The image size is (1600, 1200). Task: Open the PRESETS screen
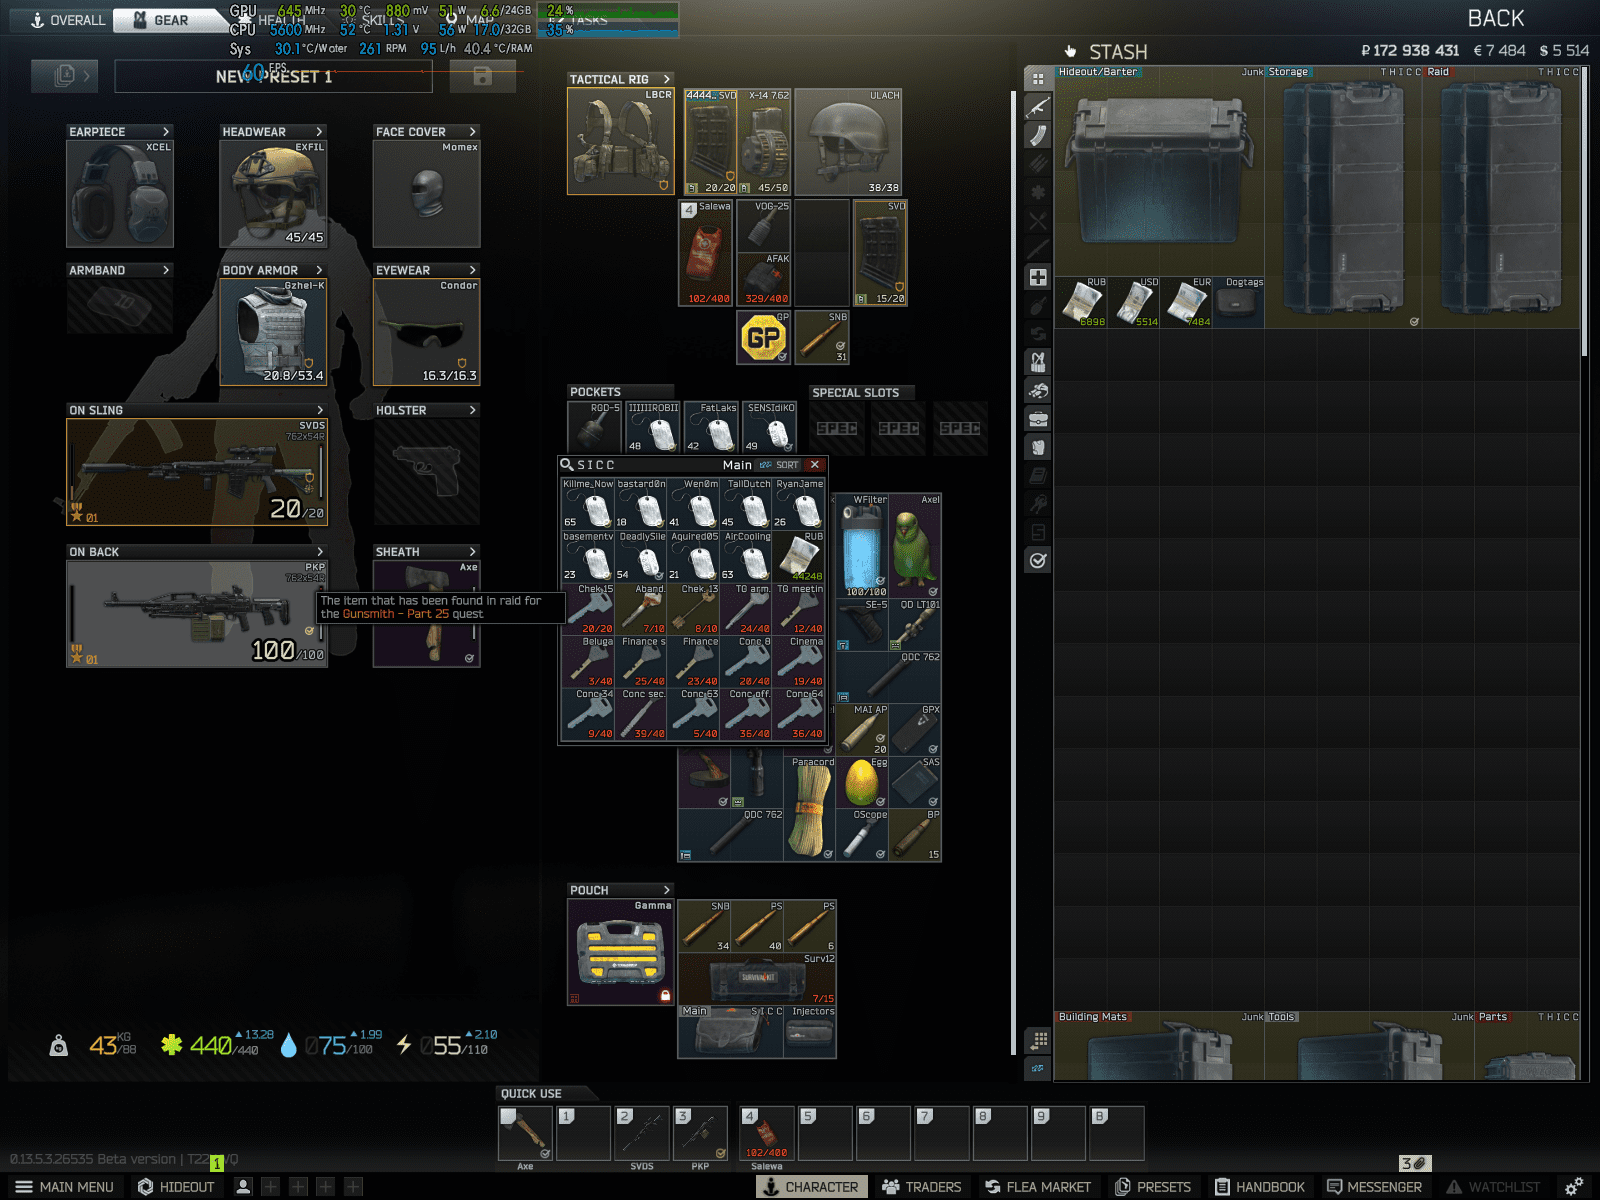click(1153, 1187)
